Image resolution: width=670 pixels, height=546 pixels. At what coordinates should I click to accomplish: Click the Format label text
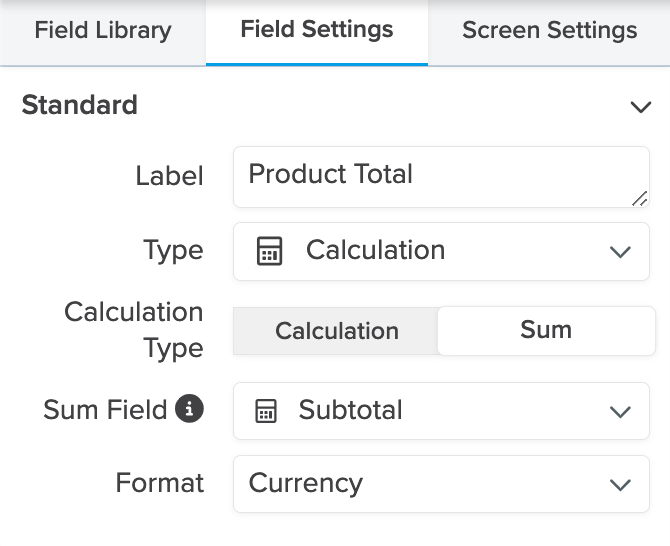coord(160,483)
